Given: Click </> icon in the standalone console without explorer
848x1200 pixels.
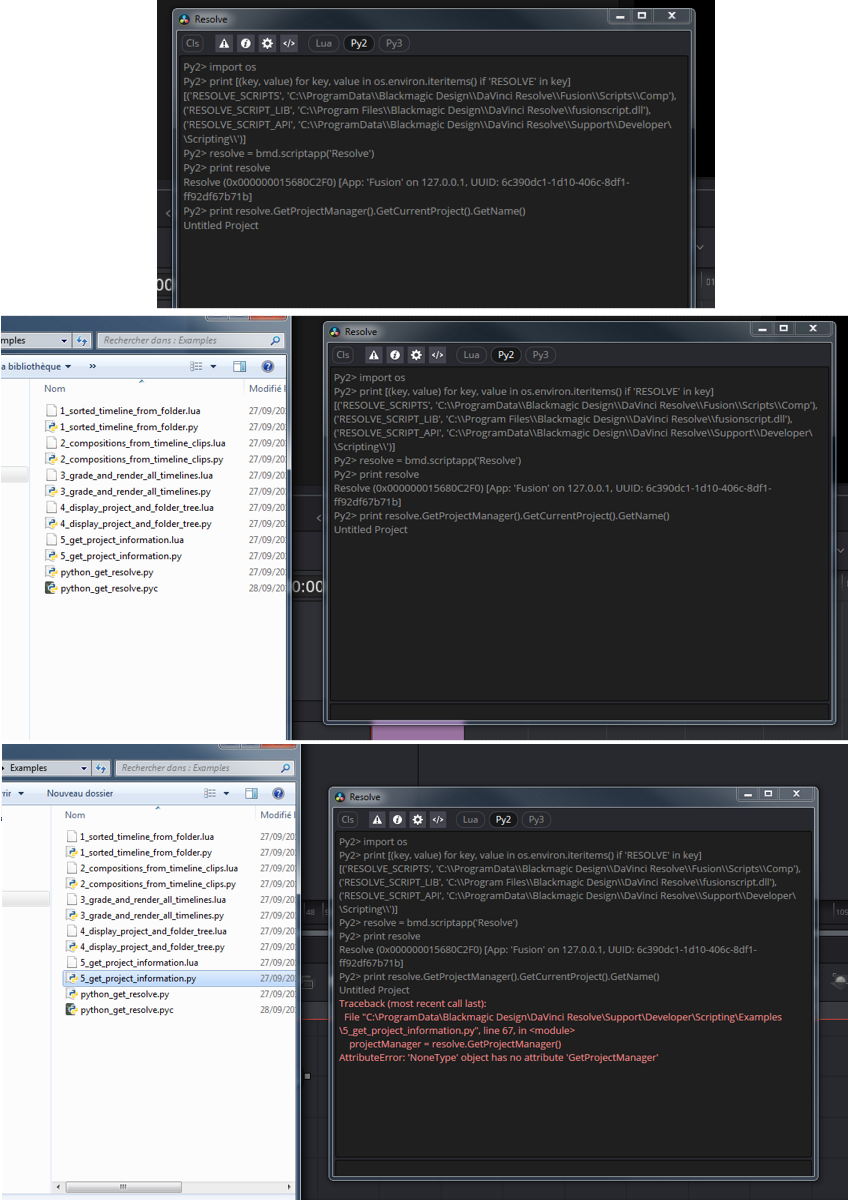Looking at the screenshot, I should click(x=289, y=43).
